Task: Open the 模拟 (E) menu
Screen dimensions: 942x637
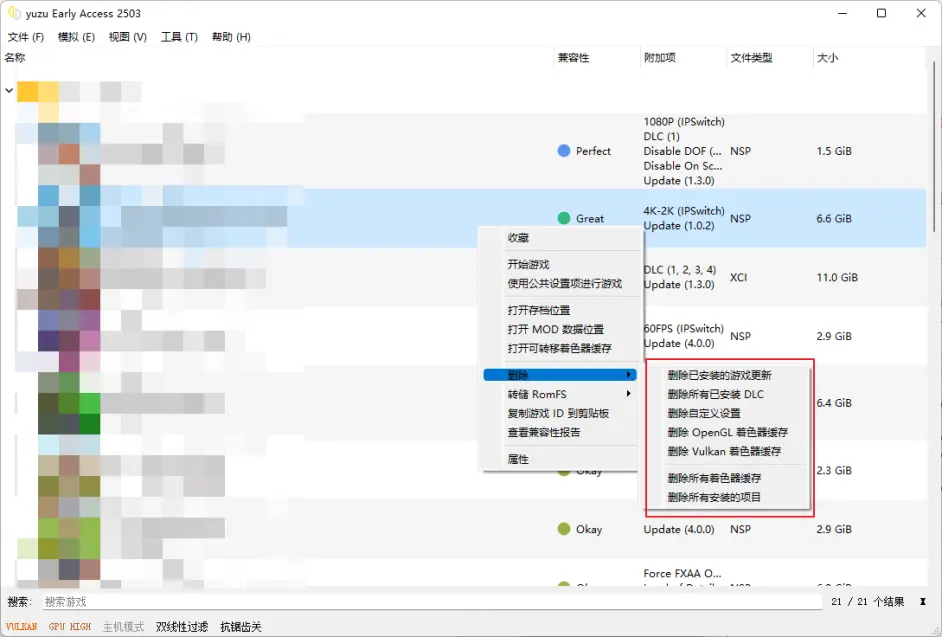Action: (x=76, y=37)
